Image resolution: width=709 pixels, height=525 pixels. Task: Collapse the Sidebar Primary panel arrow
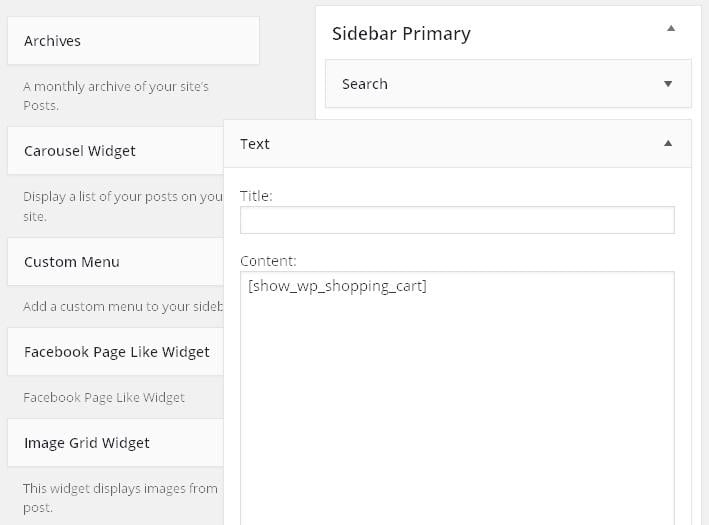tap(670, 29)
